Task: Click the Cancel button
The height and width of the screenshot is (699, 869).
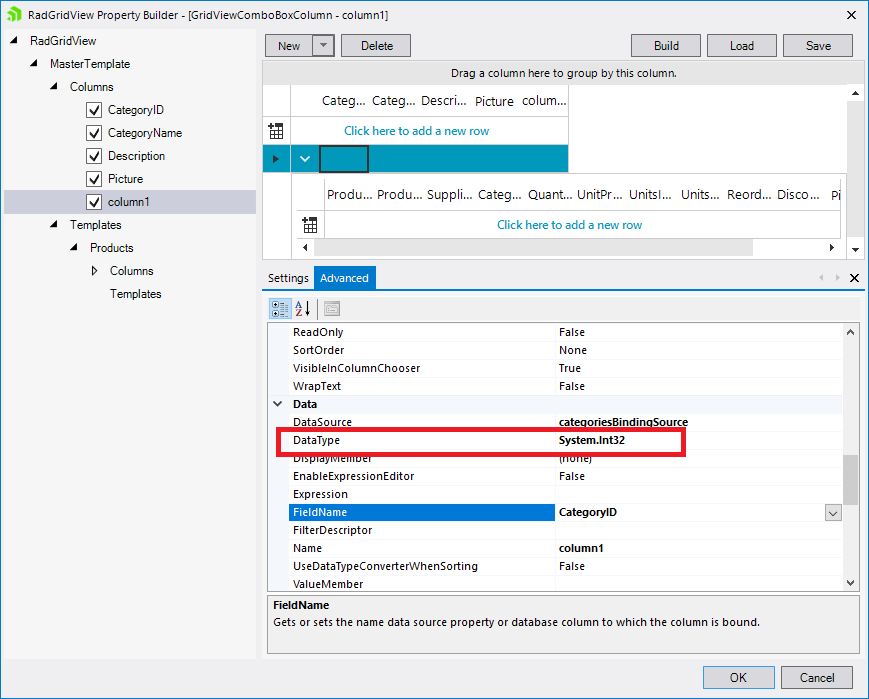Action: [x=817, y=677]
